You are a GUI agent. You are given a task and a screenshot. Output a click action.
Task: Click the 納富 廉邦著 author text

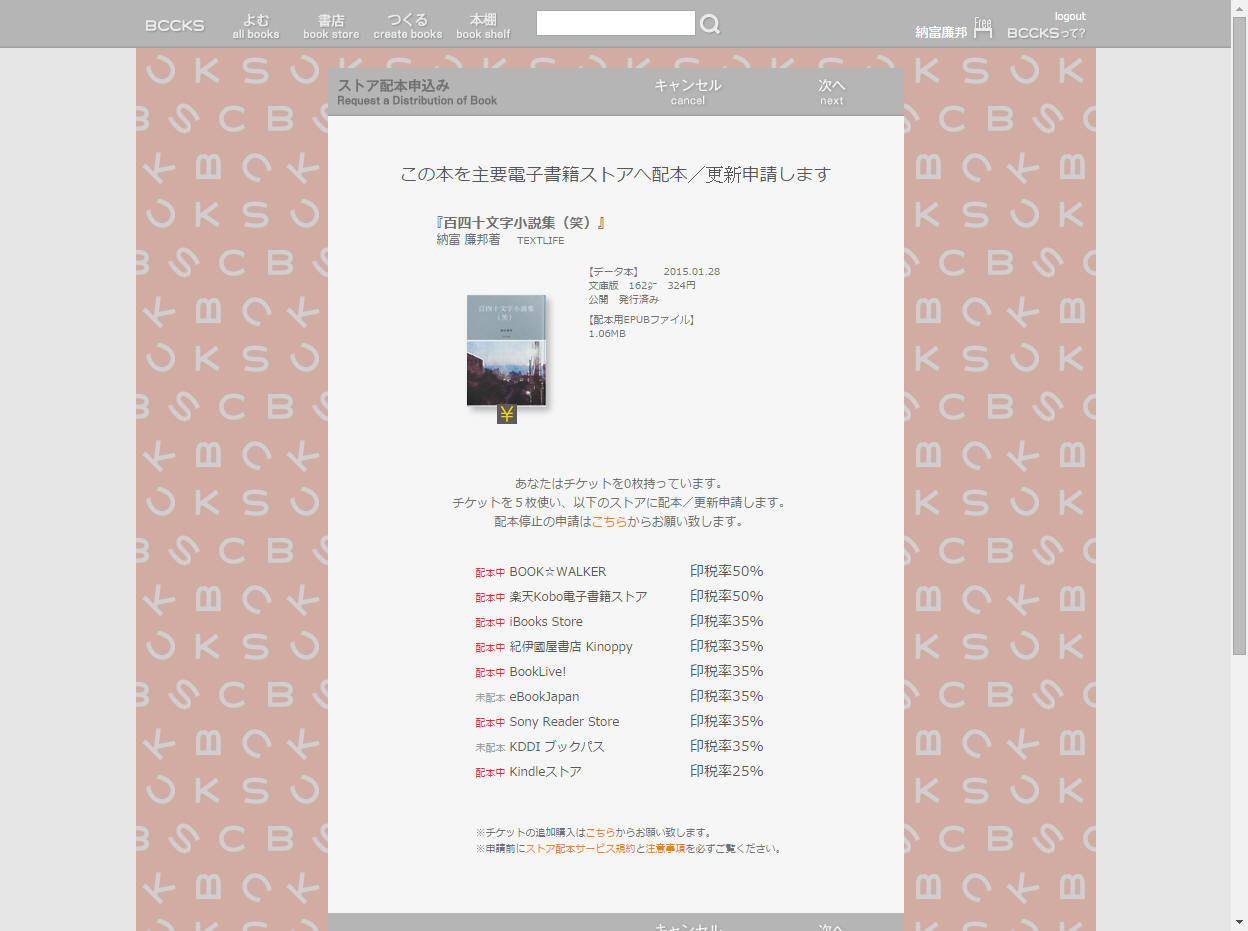[x=468, y=240]
